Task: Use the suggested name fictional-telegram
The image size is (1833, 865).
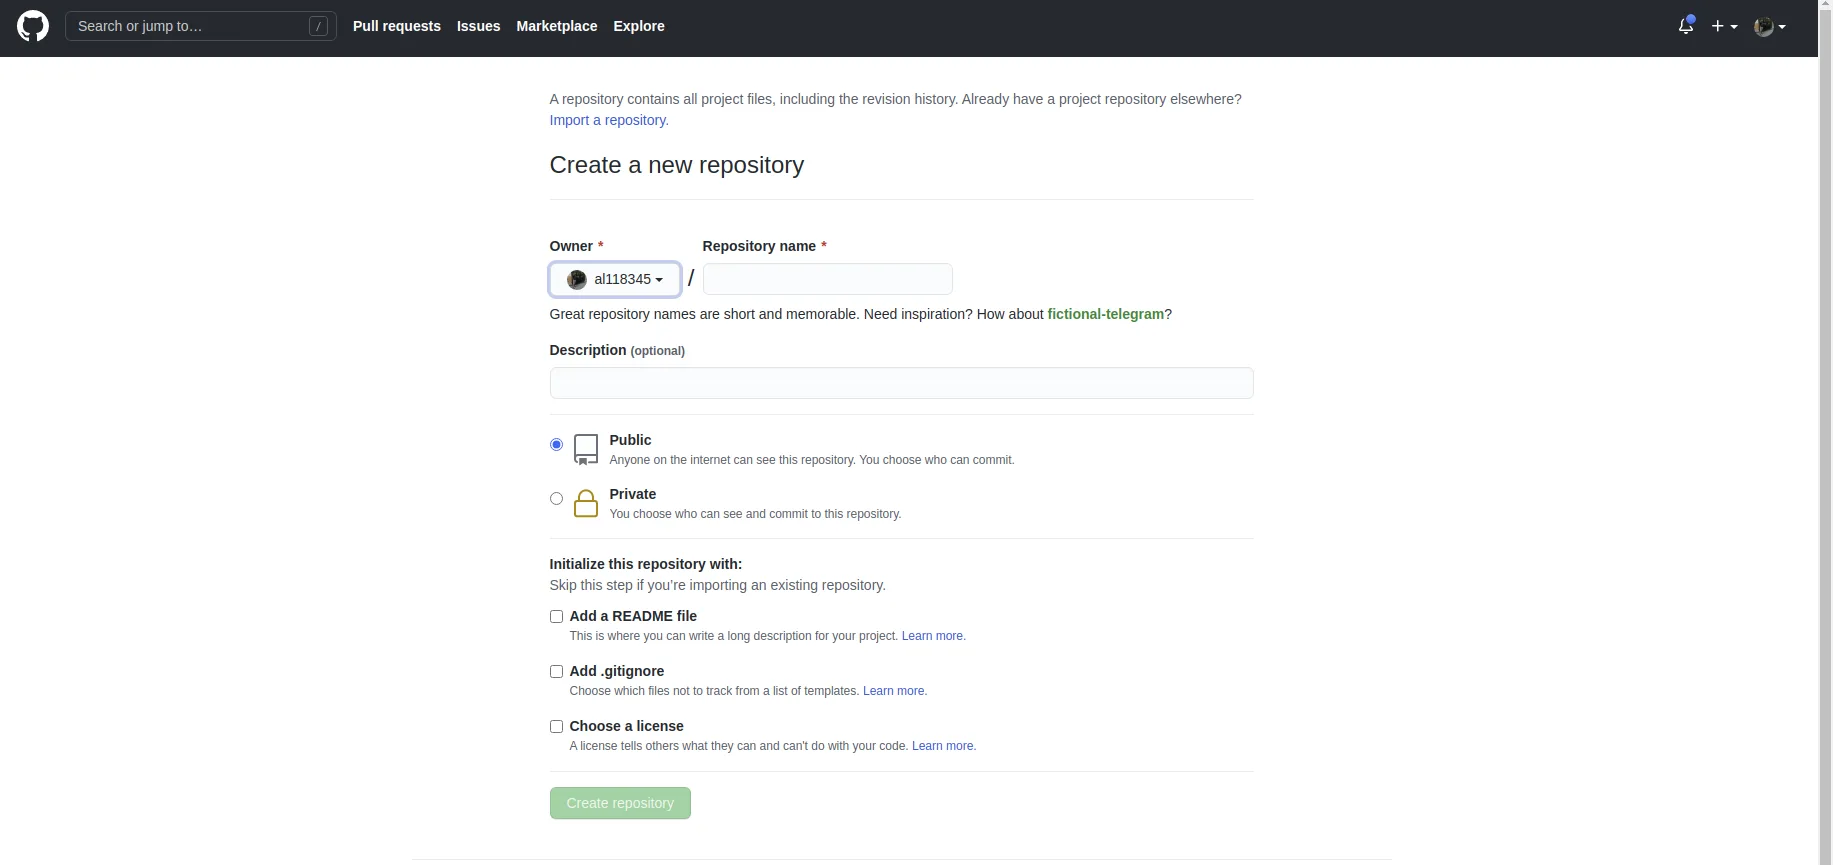Action: (x=1105, y=314)
